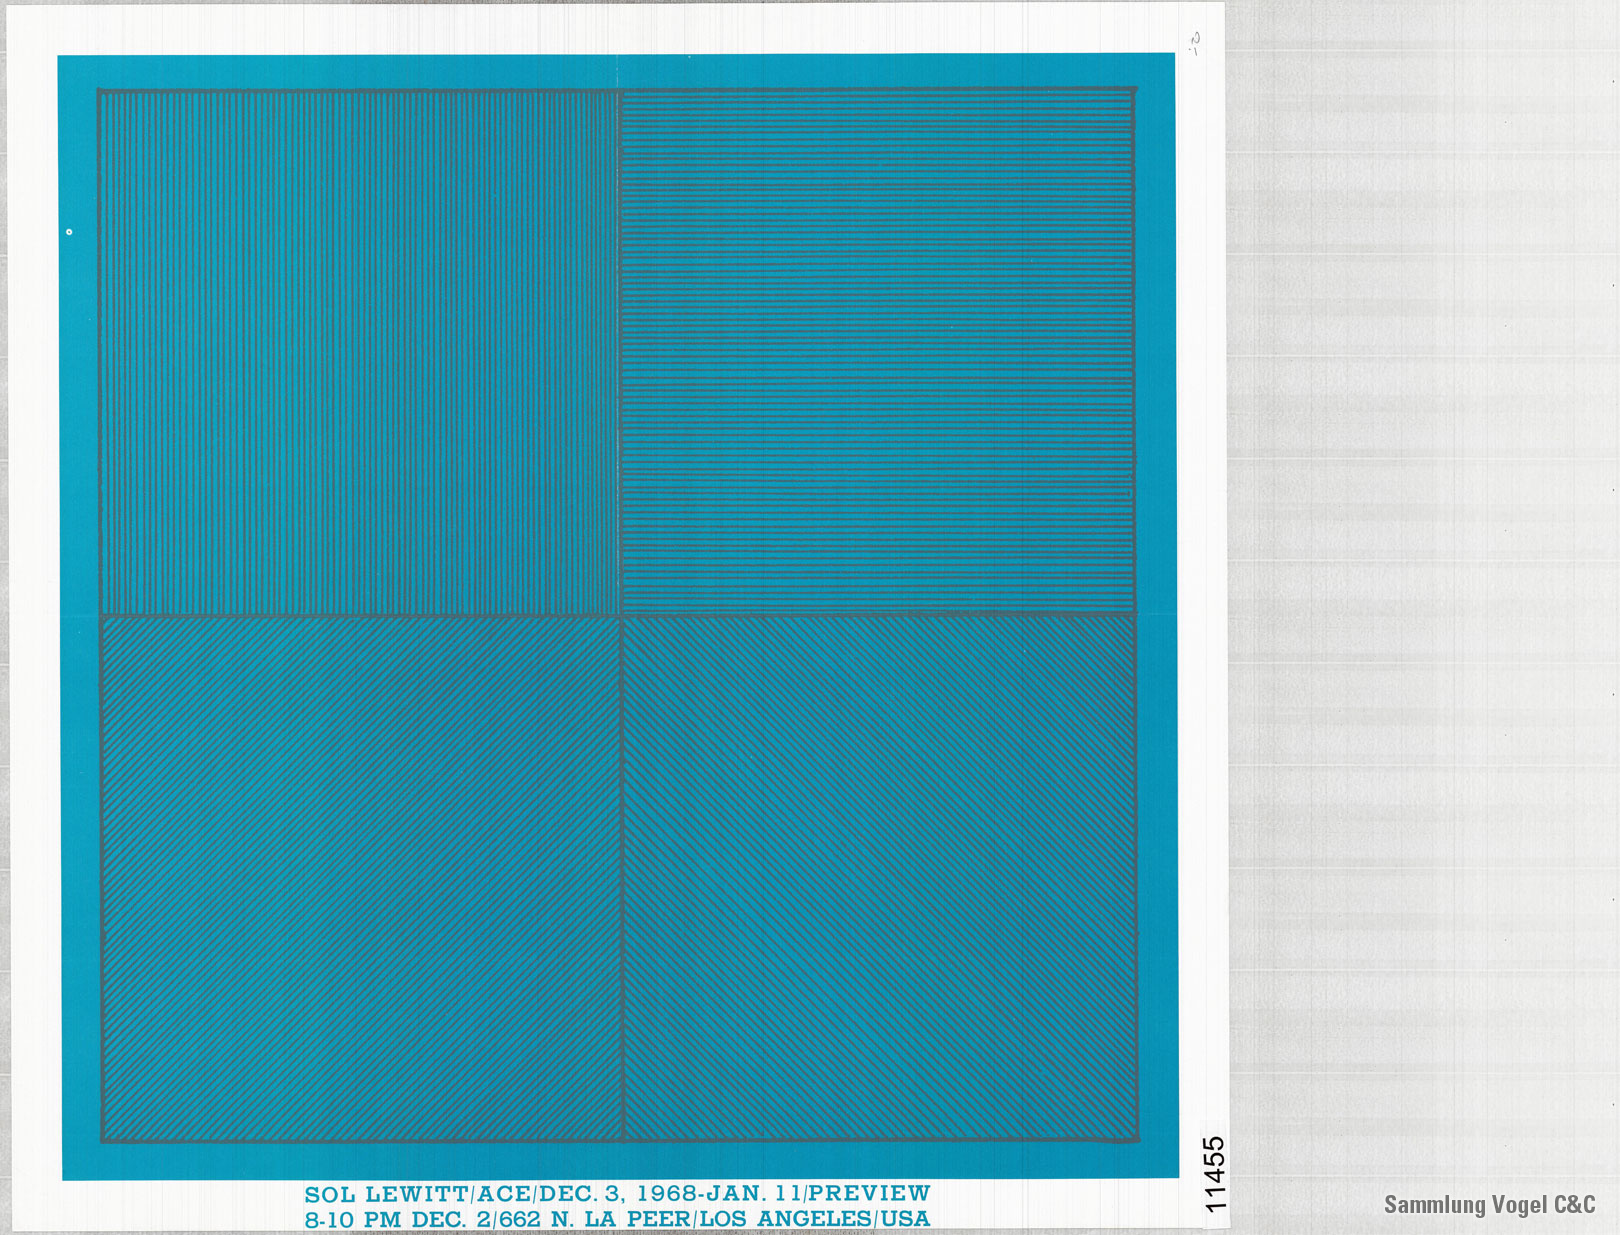Click the bottom-right diagonal-hatched quadrant
Screen dimensions: 1620x1235
(x=879, y=878)
